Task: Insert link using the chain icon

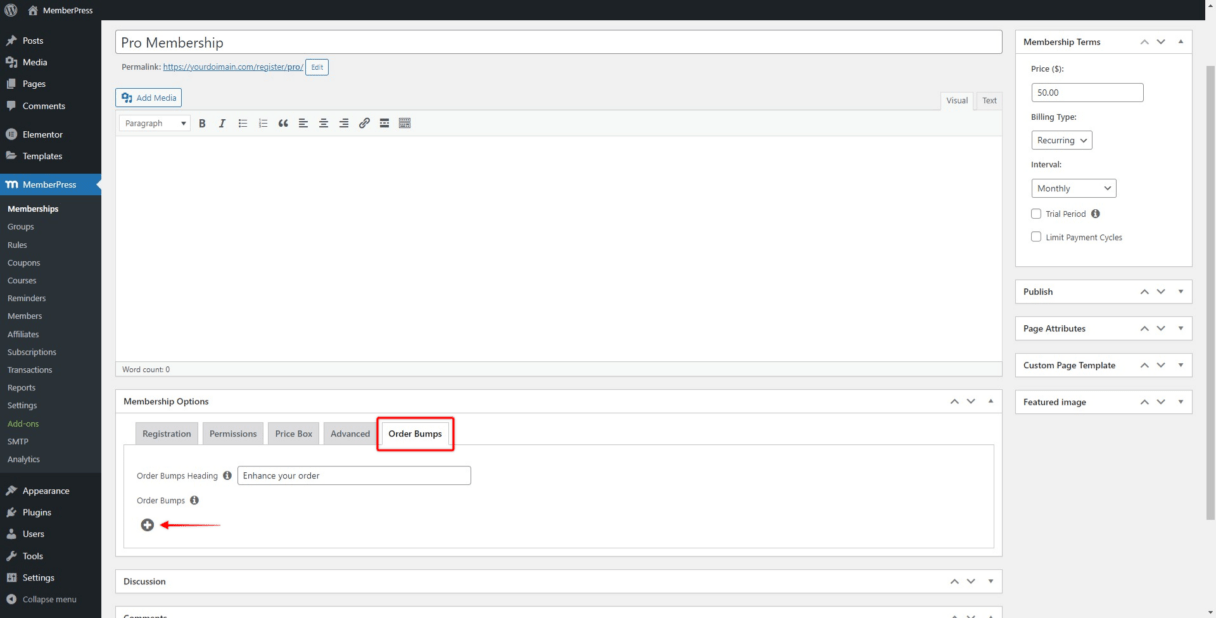Action: (x=364, y=123)
